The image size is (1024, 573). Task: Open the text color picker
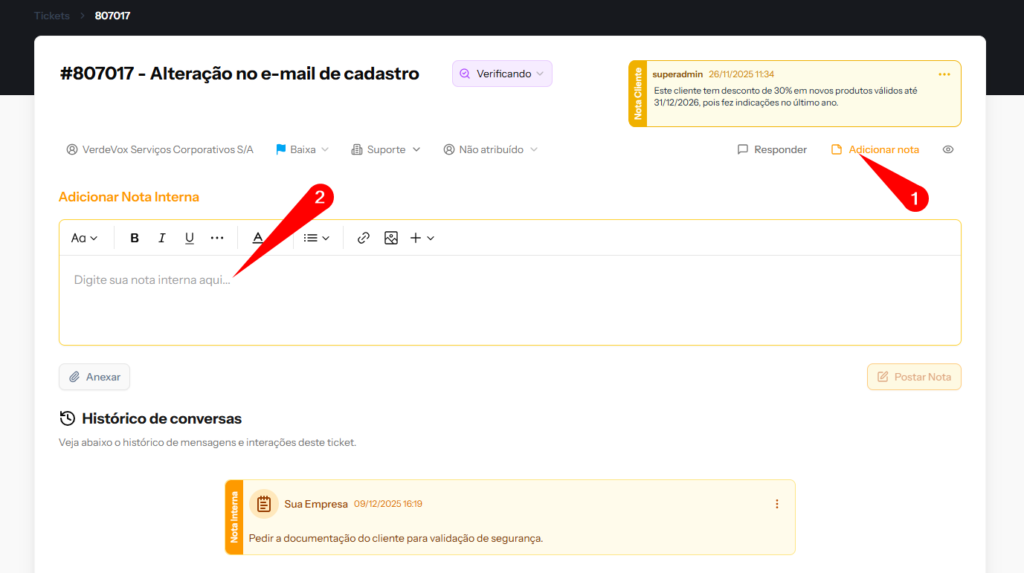click(x=258, y=238)
